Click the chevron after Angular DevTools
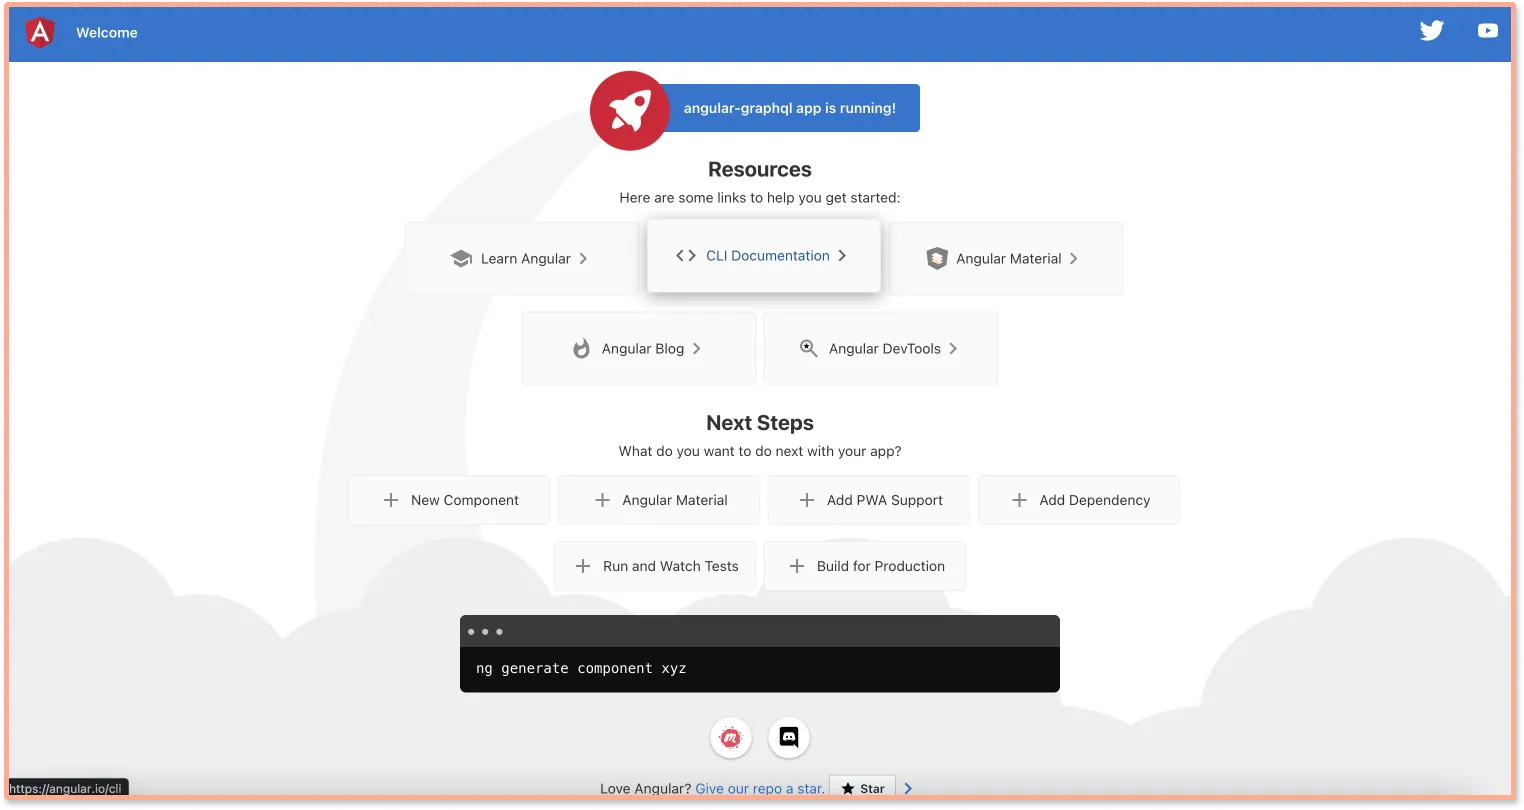 953,349
